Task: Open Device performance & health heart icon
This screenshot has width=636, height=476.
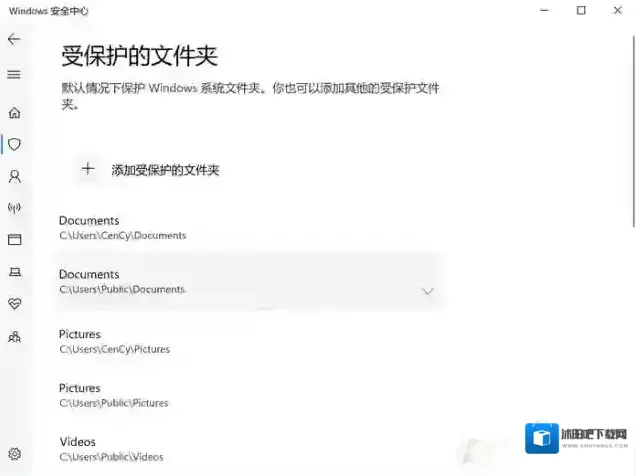Action: click(15, 304)
